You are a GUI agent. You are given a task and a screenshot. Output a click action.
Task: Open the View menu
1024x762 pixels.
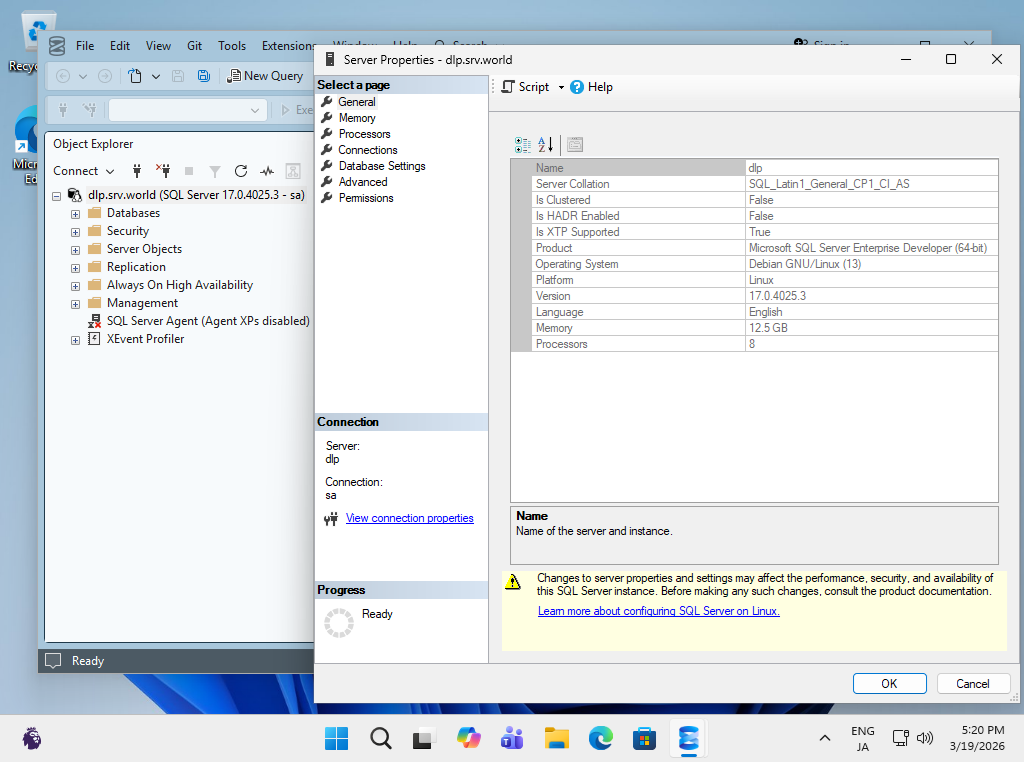point(158,46)
